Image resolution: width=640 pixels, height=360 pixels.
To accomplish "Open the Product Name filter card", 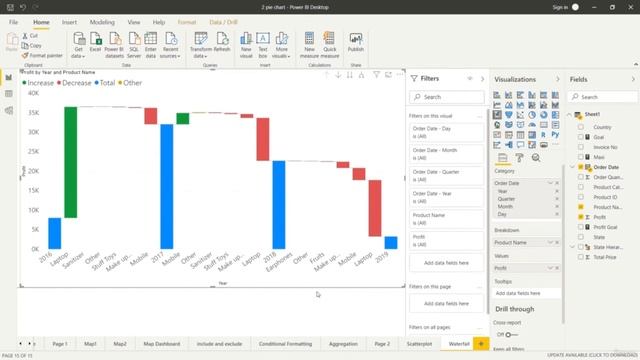I will [446, 219].
